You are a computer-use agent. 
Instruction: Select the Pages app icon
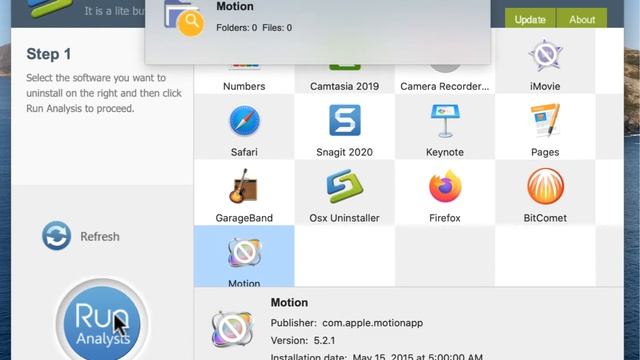coord(545,120)
